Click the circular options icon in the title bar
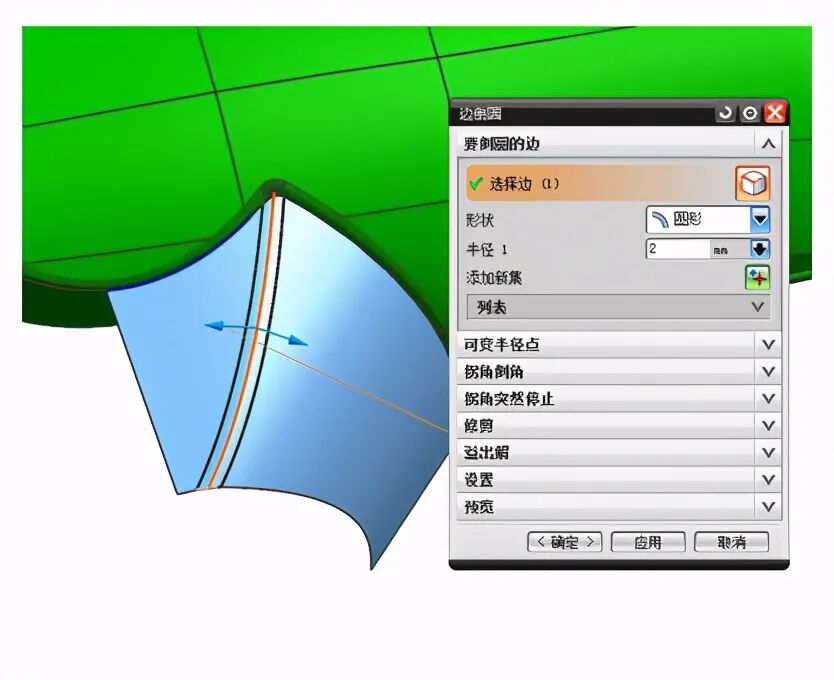834x680 pixels. click(x=752, y=112)
